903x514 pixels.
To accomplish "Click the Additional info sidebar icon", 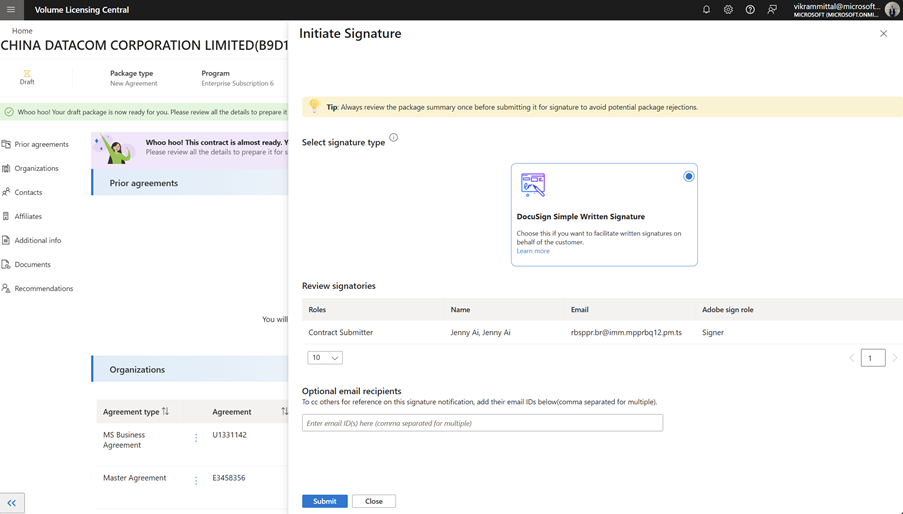I will [x=6, y=240].
